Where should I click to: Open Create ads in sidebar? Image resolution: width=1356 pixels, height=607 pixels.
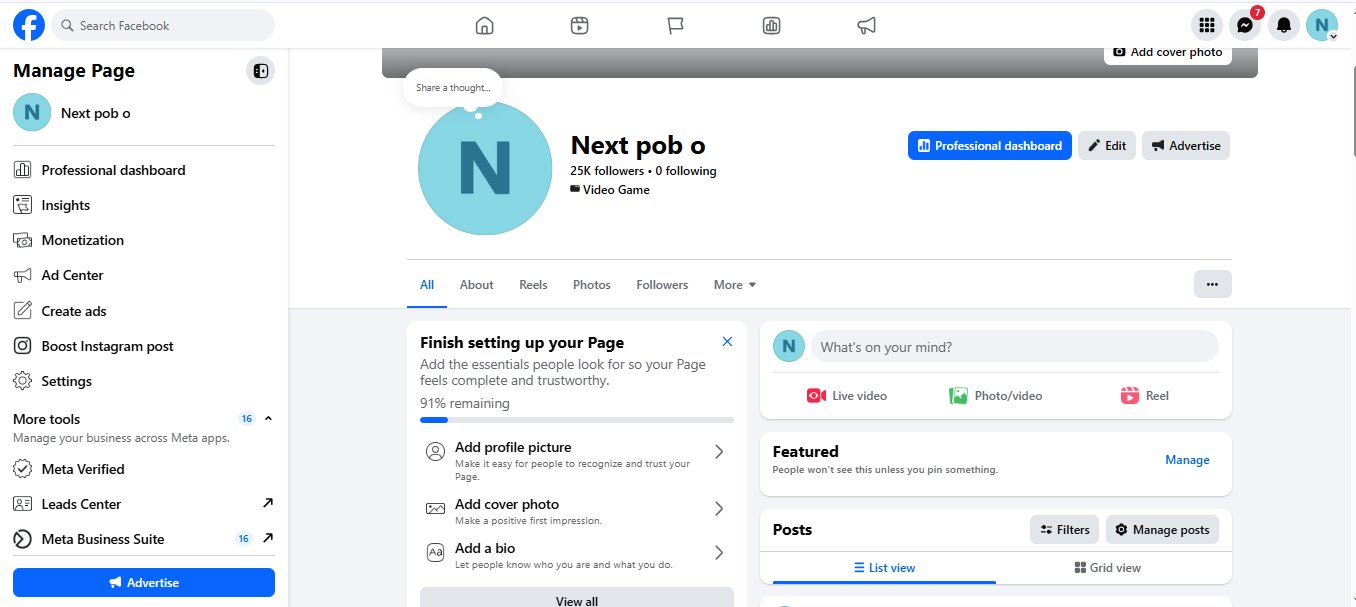click(143, 311)
